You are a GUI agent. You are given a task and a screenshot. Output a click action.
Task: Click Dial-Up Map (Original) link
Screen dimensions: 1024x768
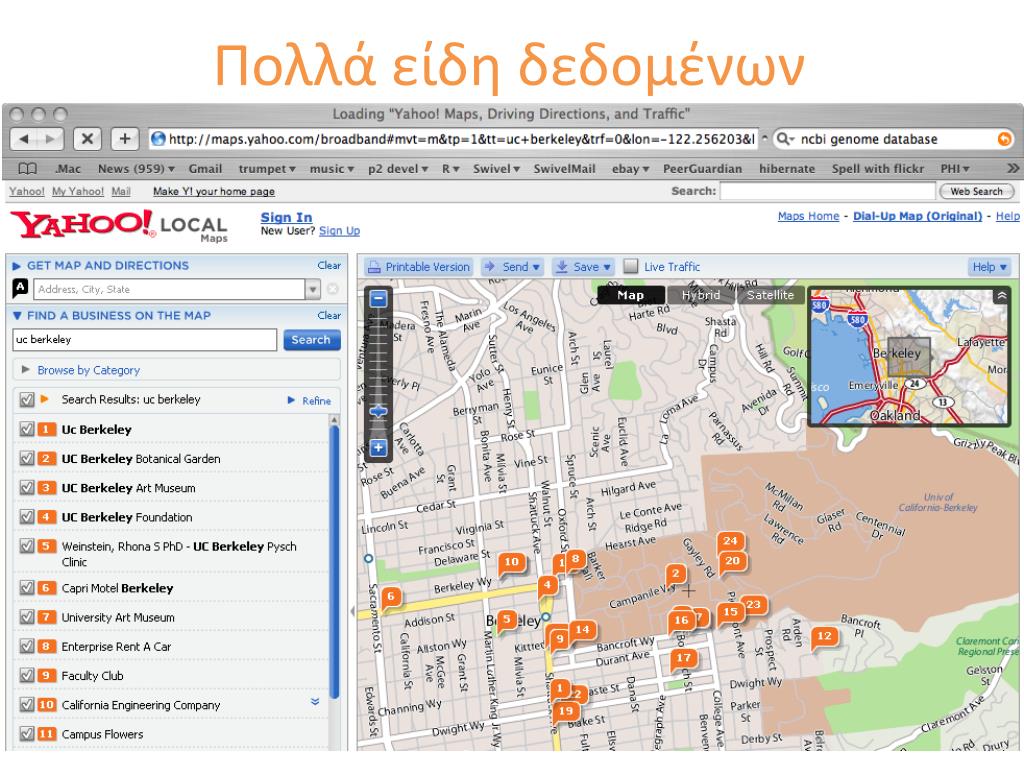(x=918, y=216)
